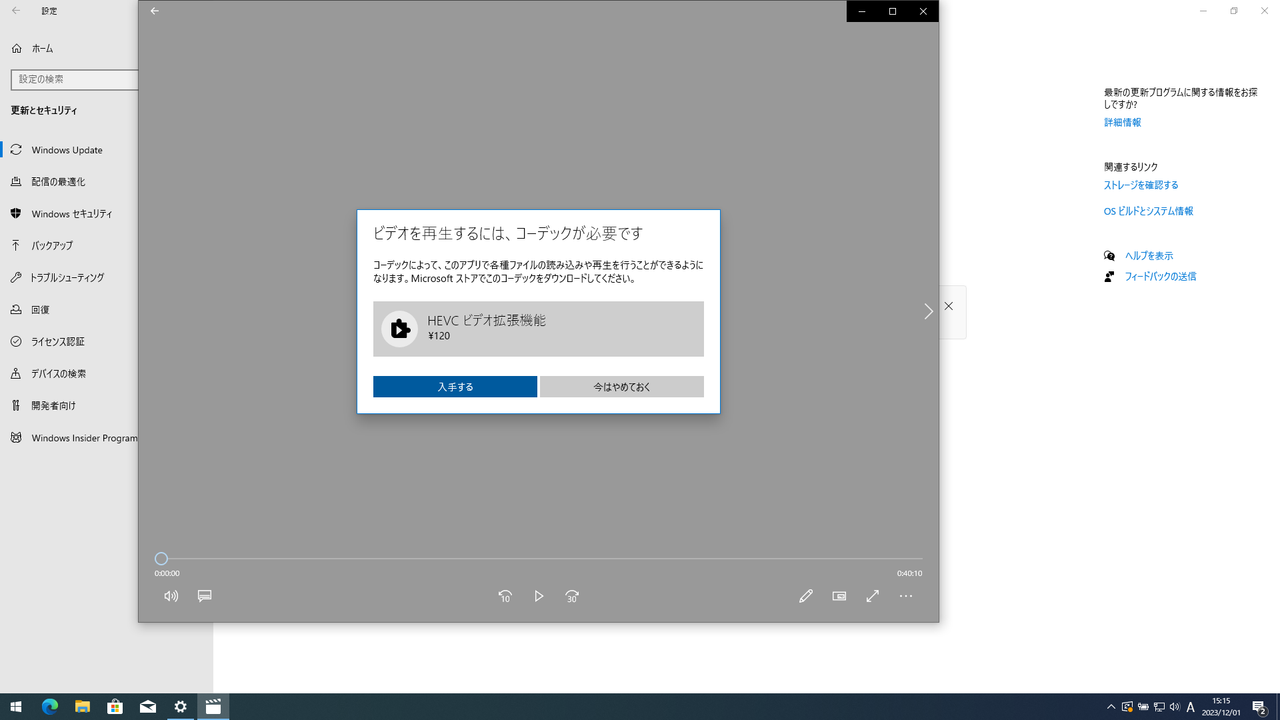
Task: Open トラブルシューティング settings page
Action: pyautogui.click(x=68, y=278)
